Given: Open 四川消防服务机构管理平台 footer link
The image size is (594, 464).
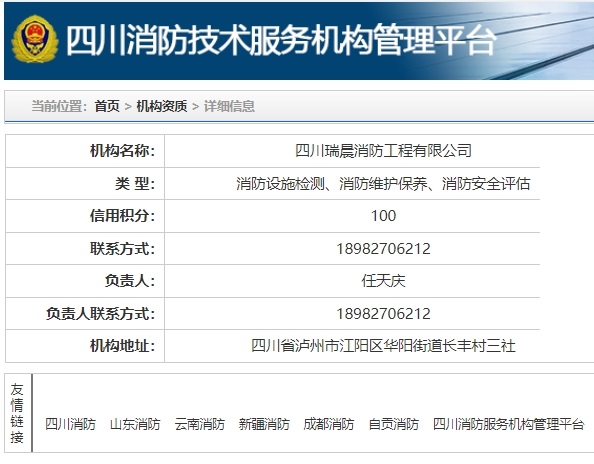Looking at the screenshot, I should coord(508,424).
